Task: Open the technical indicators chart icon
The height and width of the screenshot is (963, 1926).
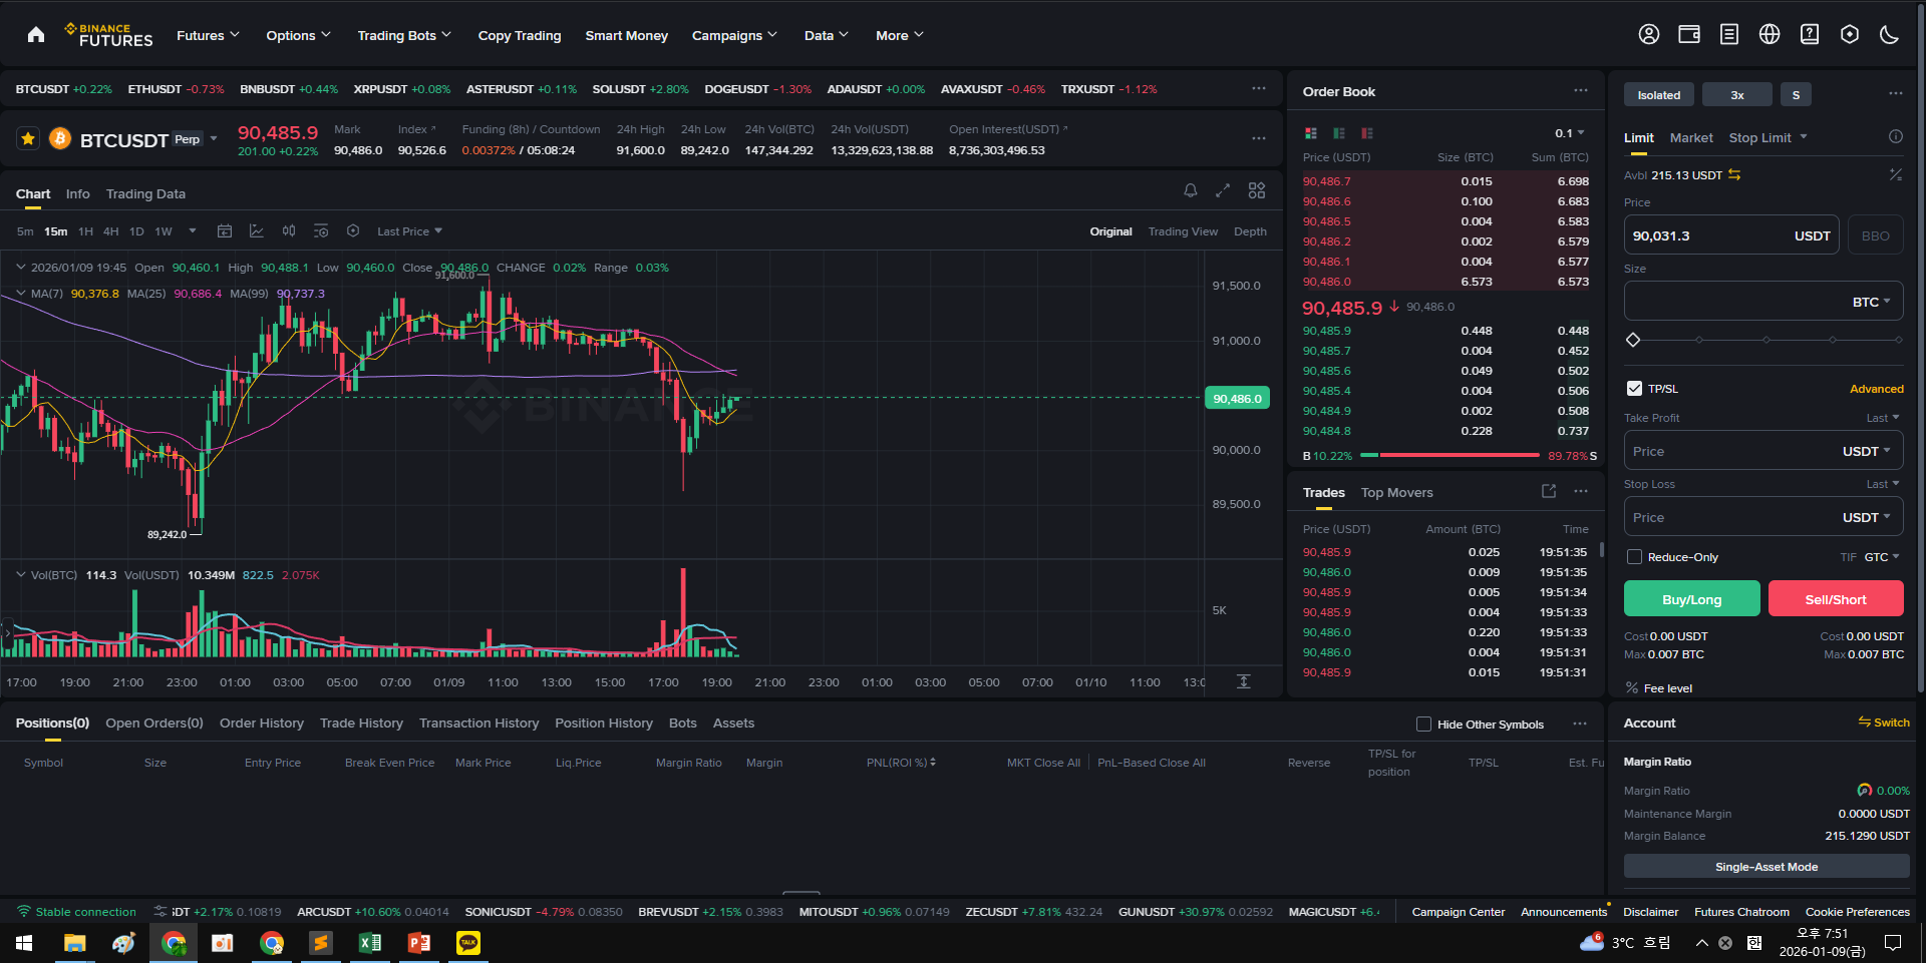Action: (x=257, y=231)
